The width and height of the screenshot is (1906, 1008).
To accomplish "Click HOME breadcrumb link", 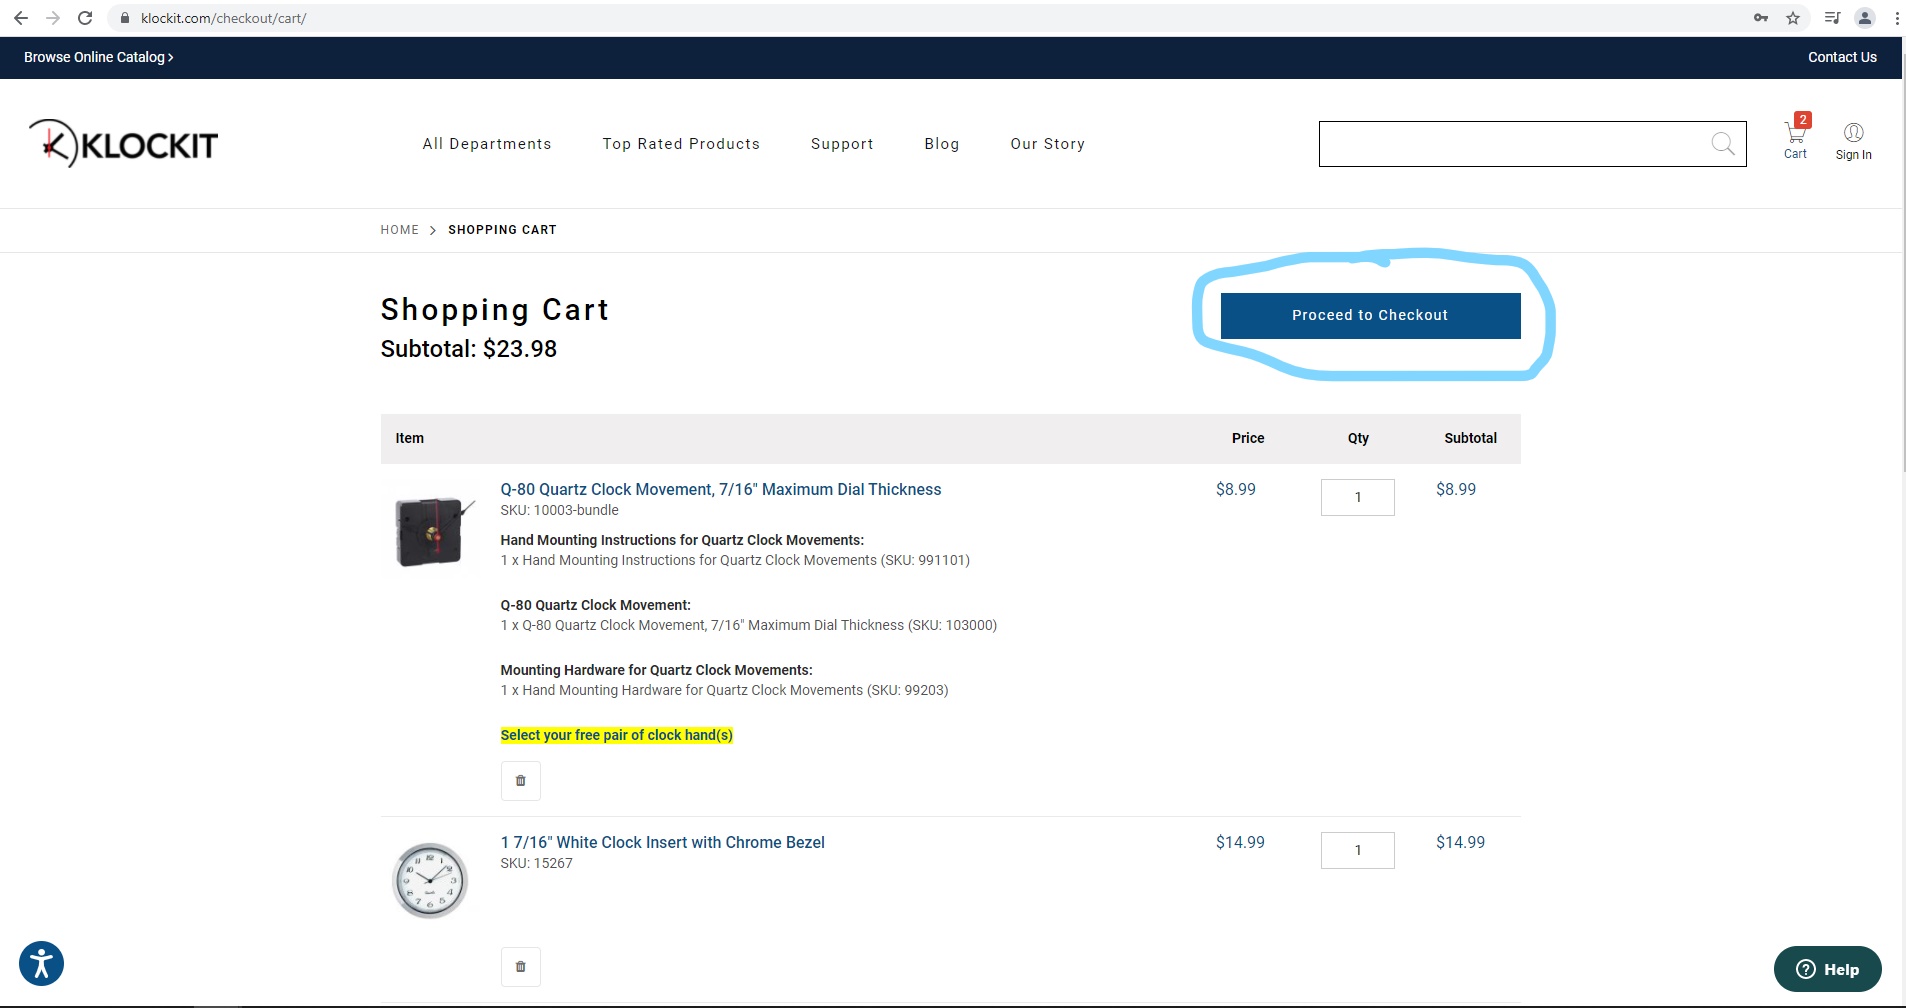I will 400,230.
